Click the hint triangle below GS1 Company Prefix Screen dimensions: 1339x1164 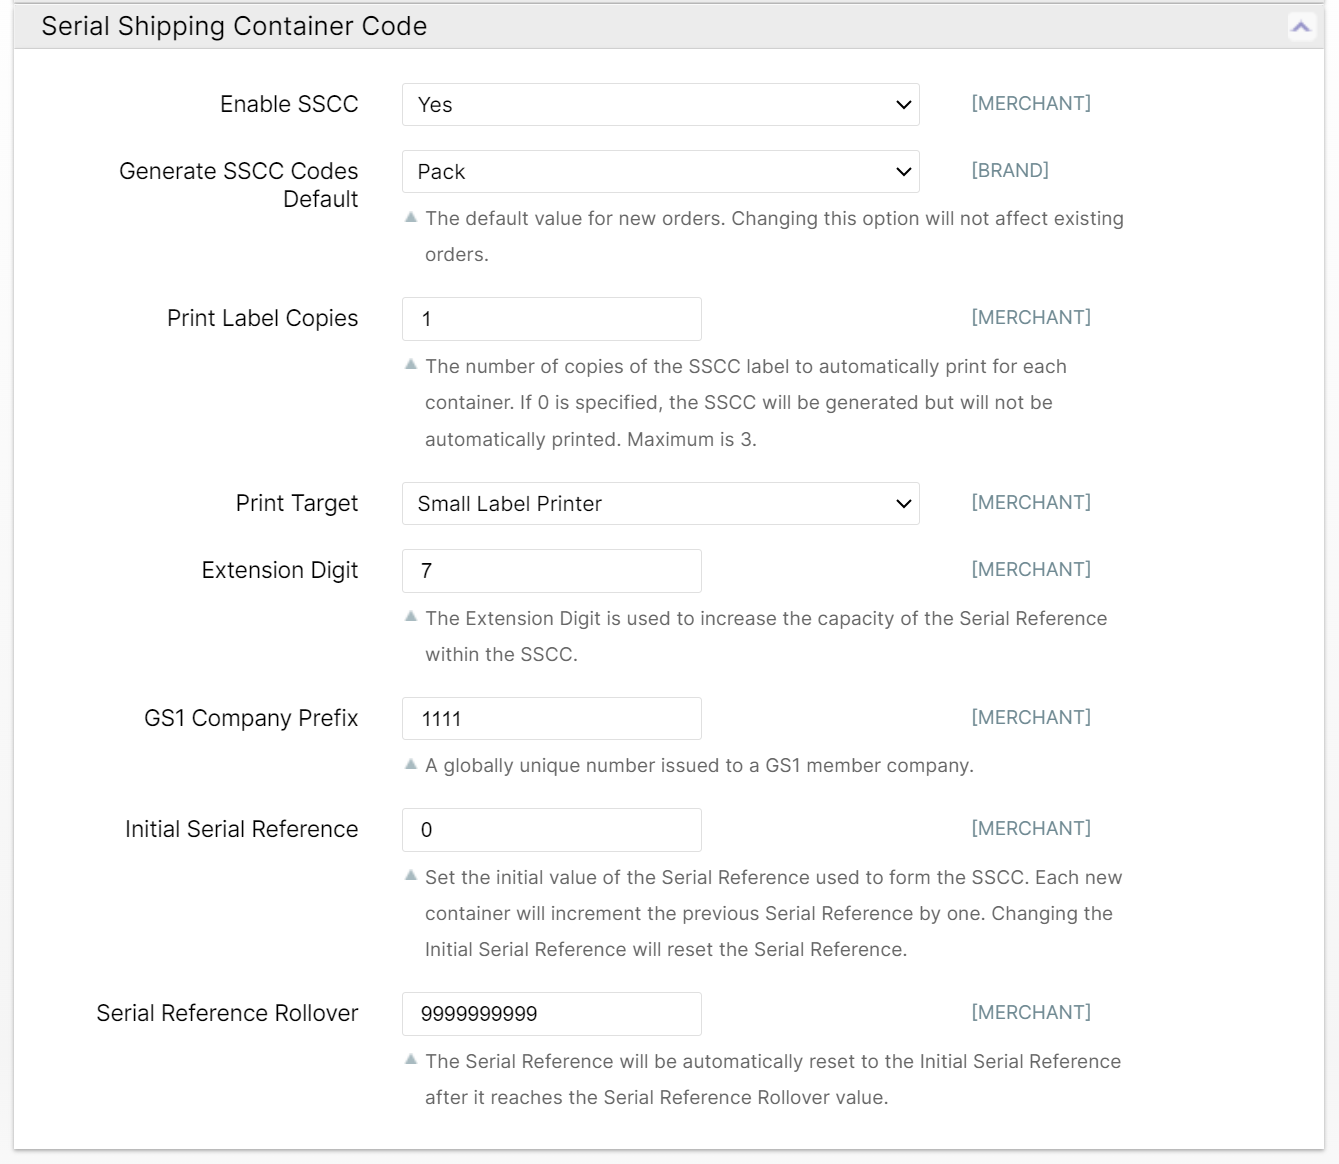tap(411, 764)
